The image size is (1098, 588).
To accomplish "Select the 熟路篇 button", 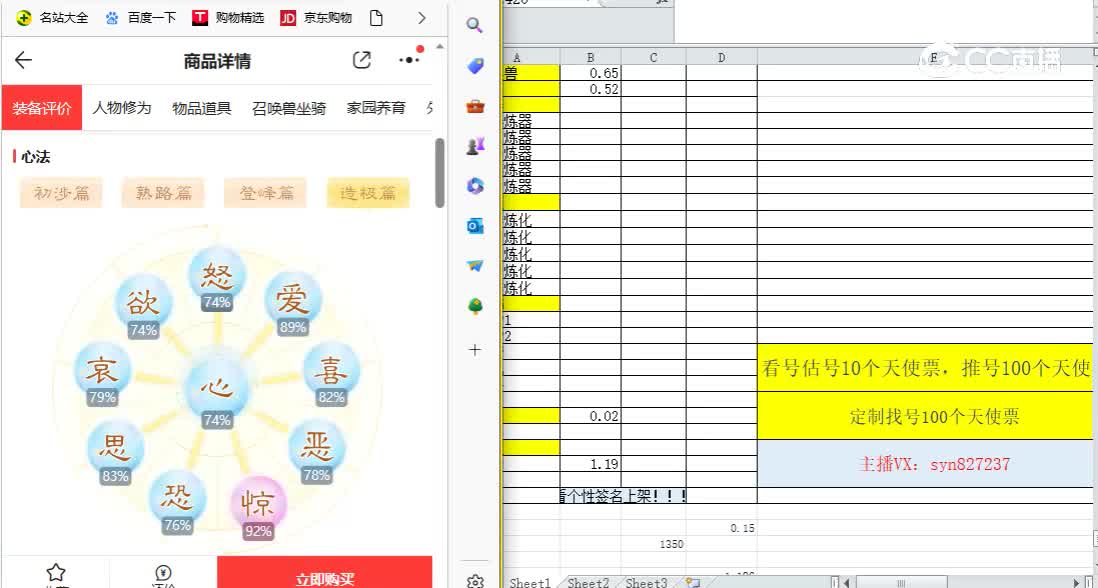I will point(163,193).
